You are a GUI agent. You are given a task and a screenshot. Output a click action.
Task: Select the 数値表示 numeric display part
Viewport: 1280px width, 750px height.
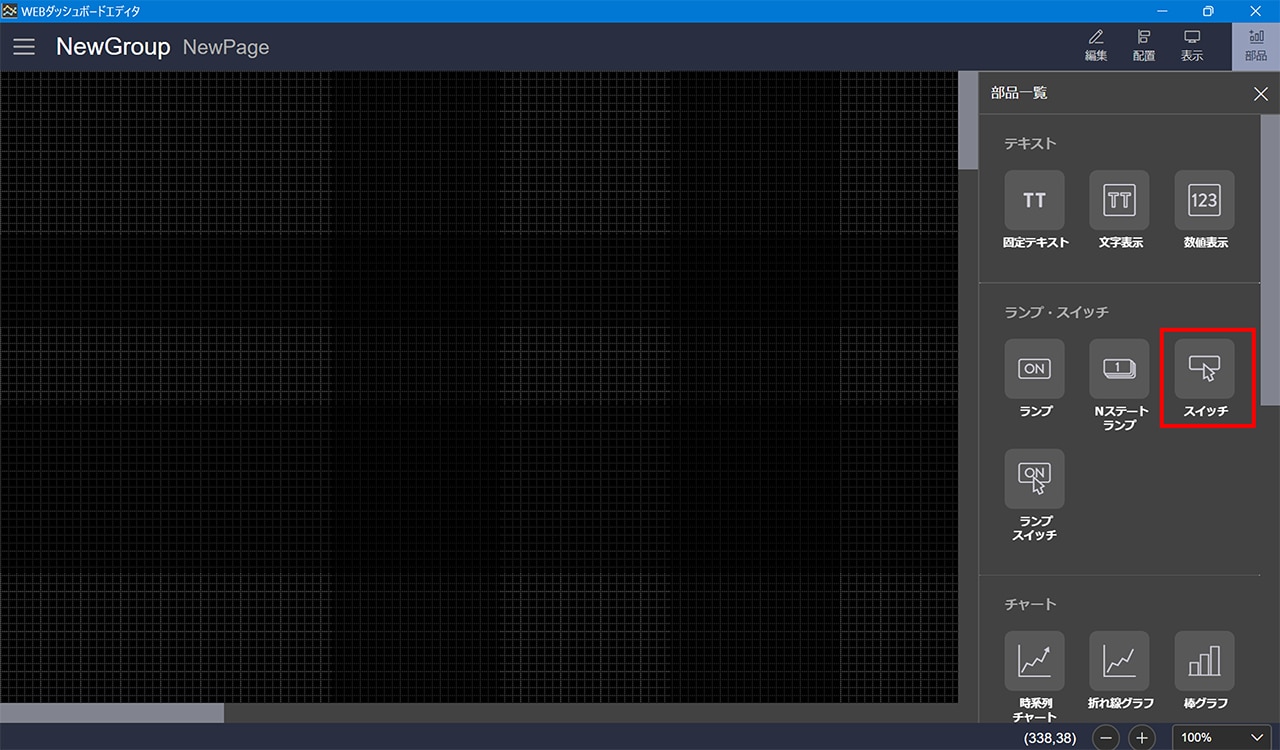click(1204, 200)
